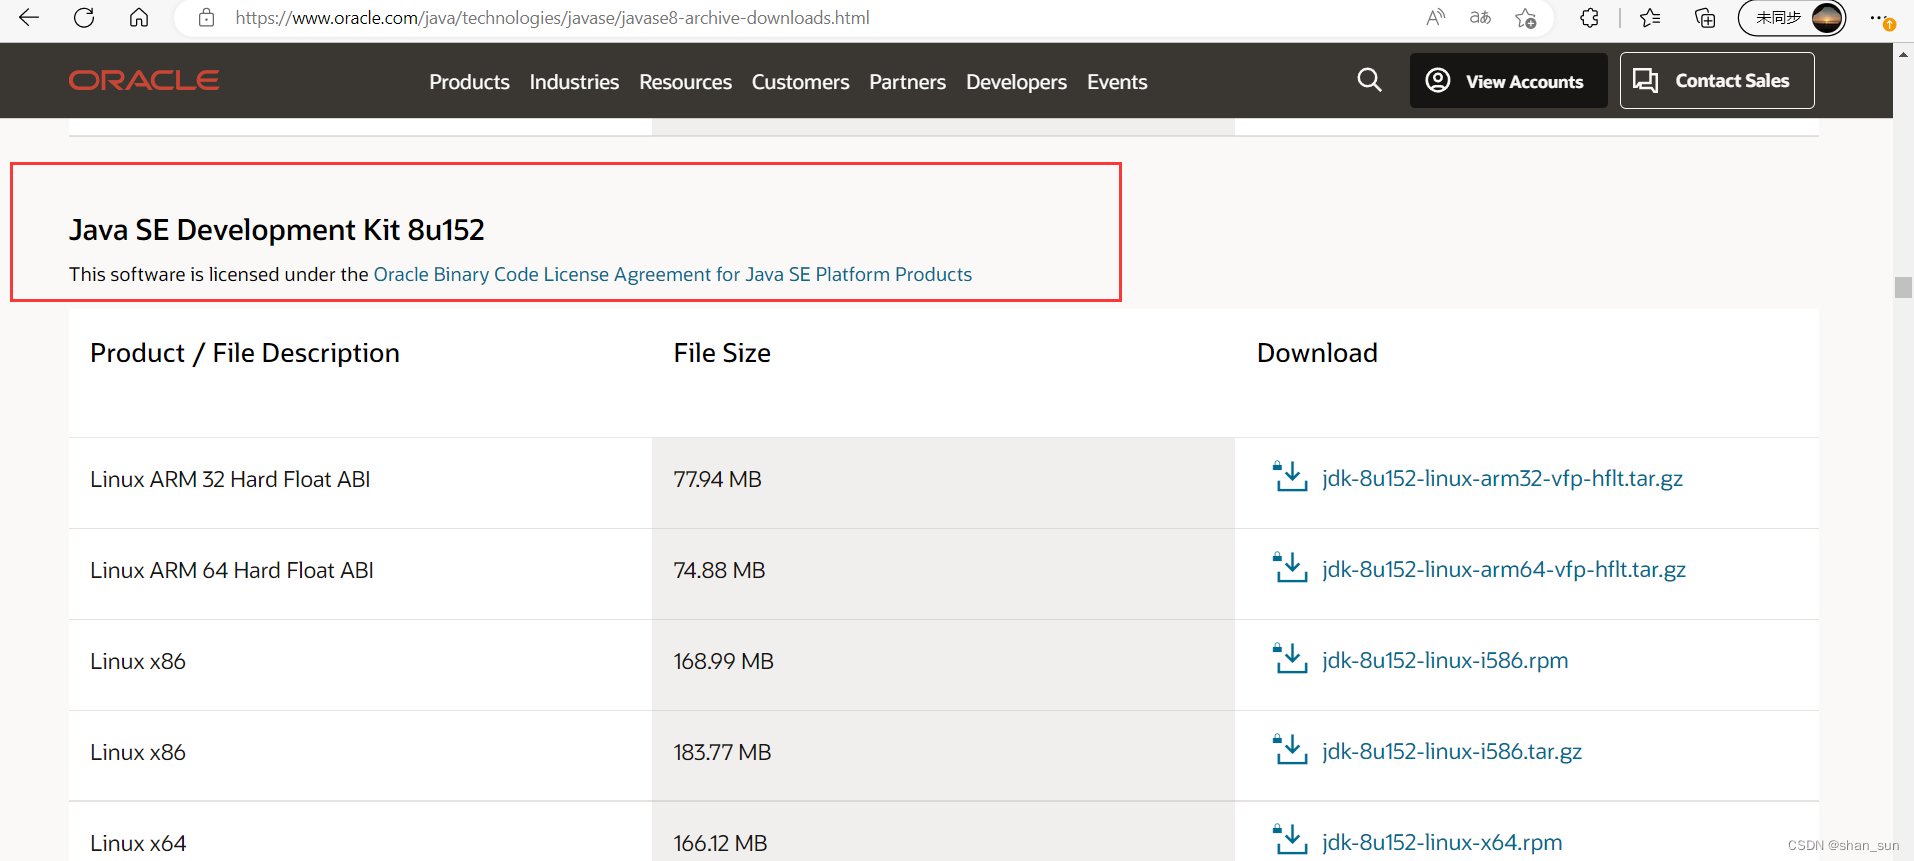The width and height of the screenshot is (1914, 861).
Task: Click the 'Java SE Development Kit 8u152' heading
Action: coord(277,230)
